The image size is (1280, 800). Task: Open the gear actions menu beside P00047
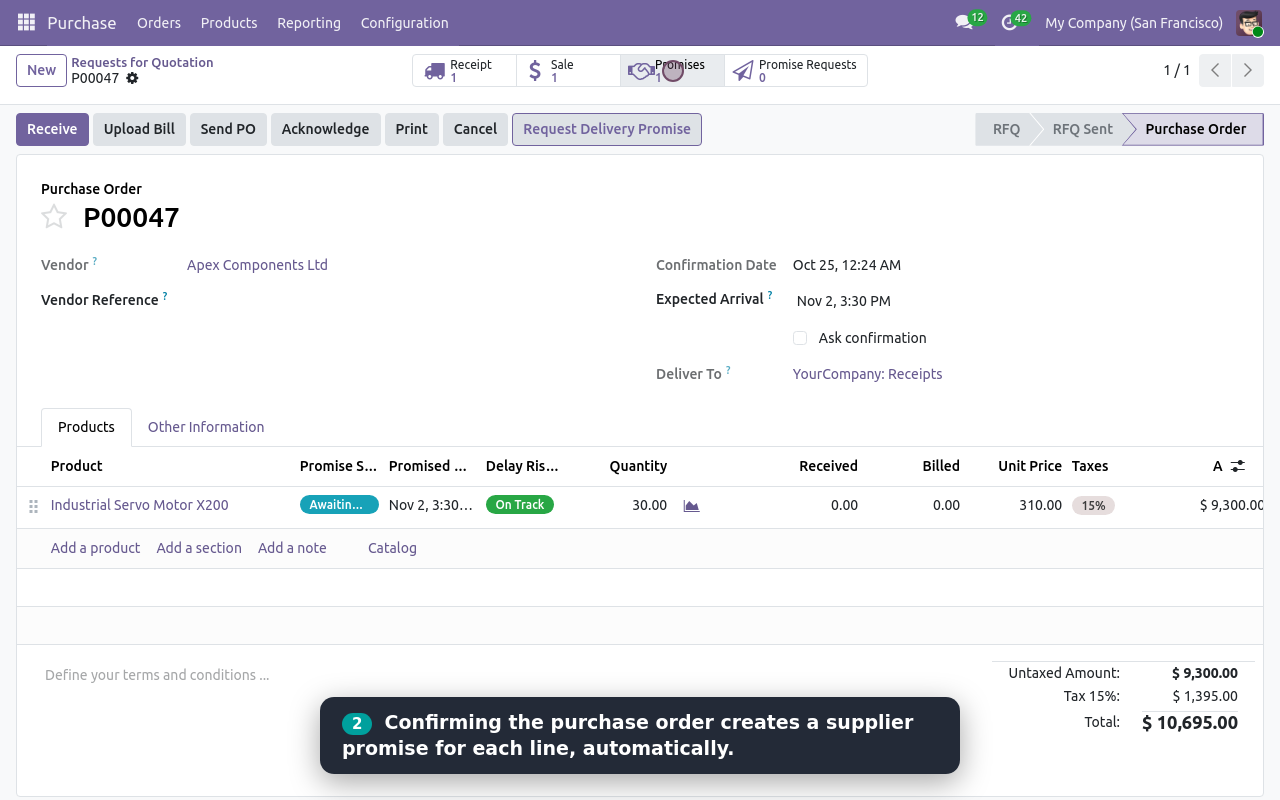132,78
